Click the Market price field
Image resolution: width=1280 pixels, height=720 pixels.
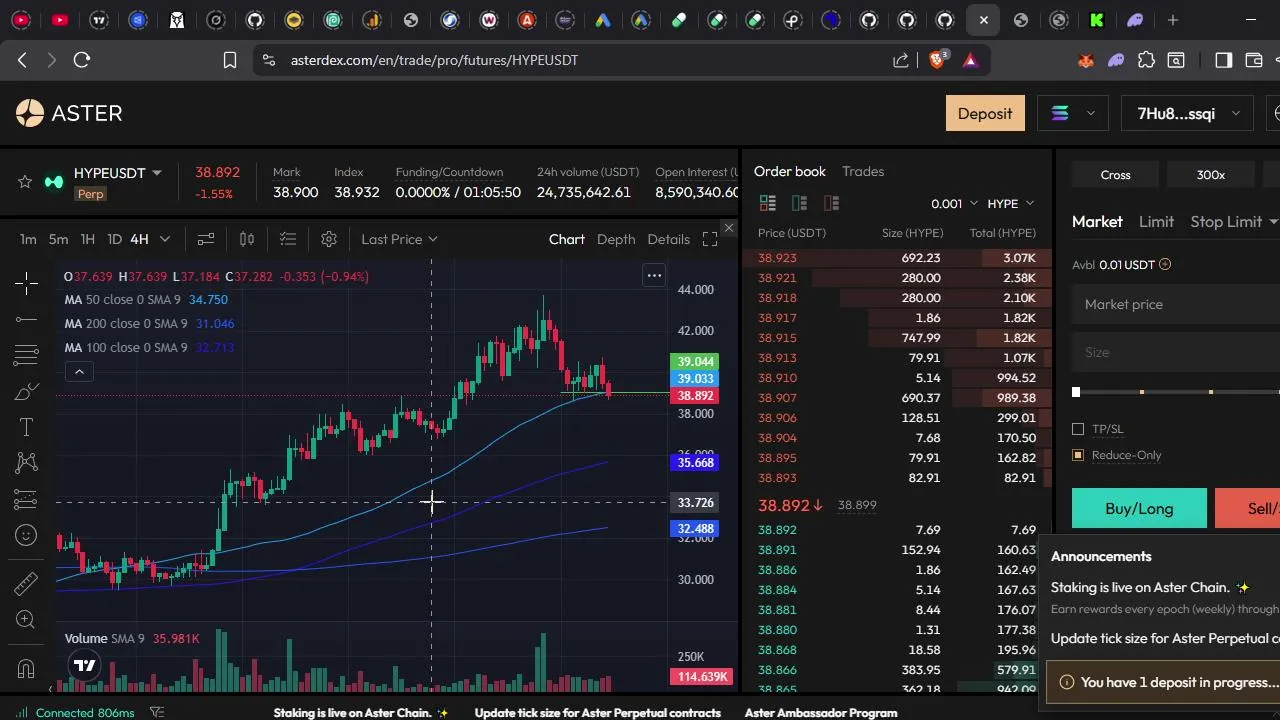(1176, 304)
